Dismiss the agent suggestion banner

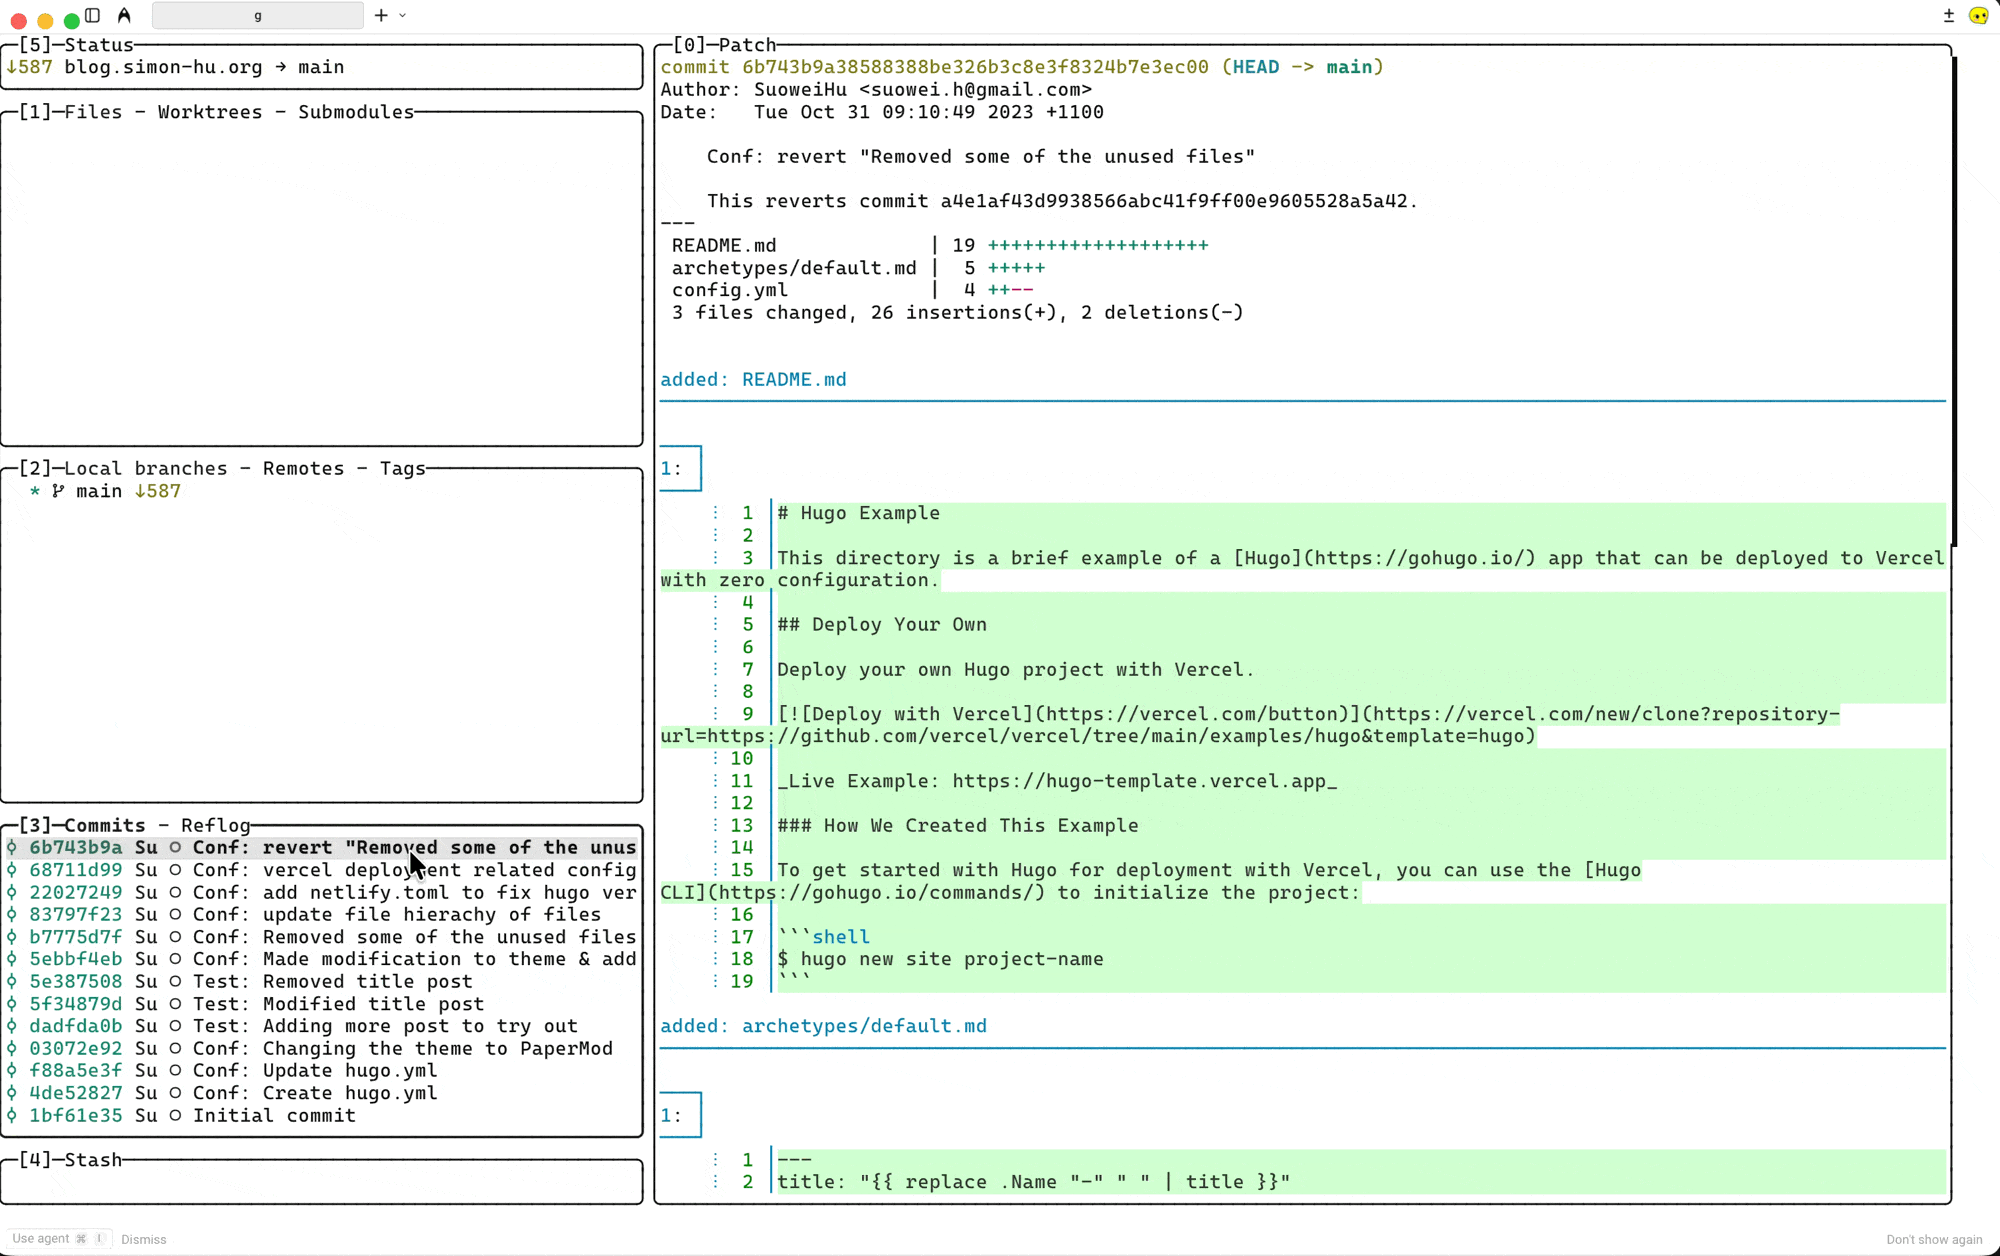pos(144,1239)
